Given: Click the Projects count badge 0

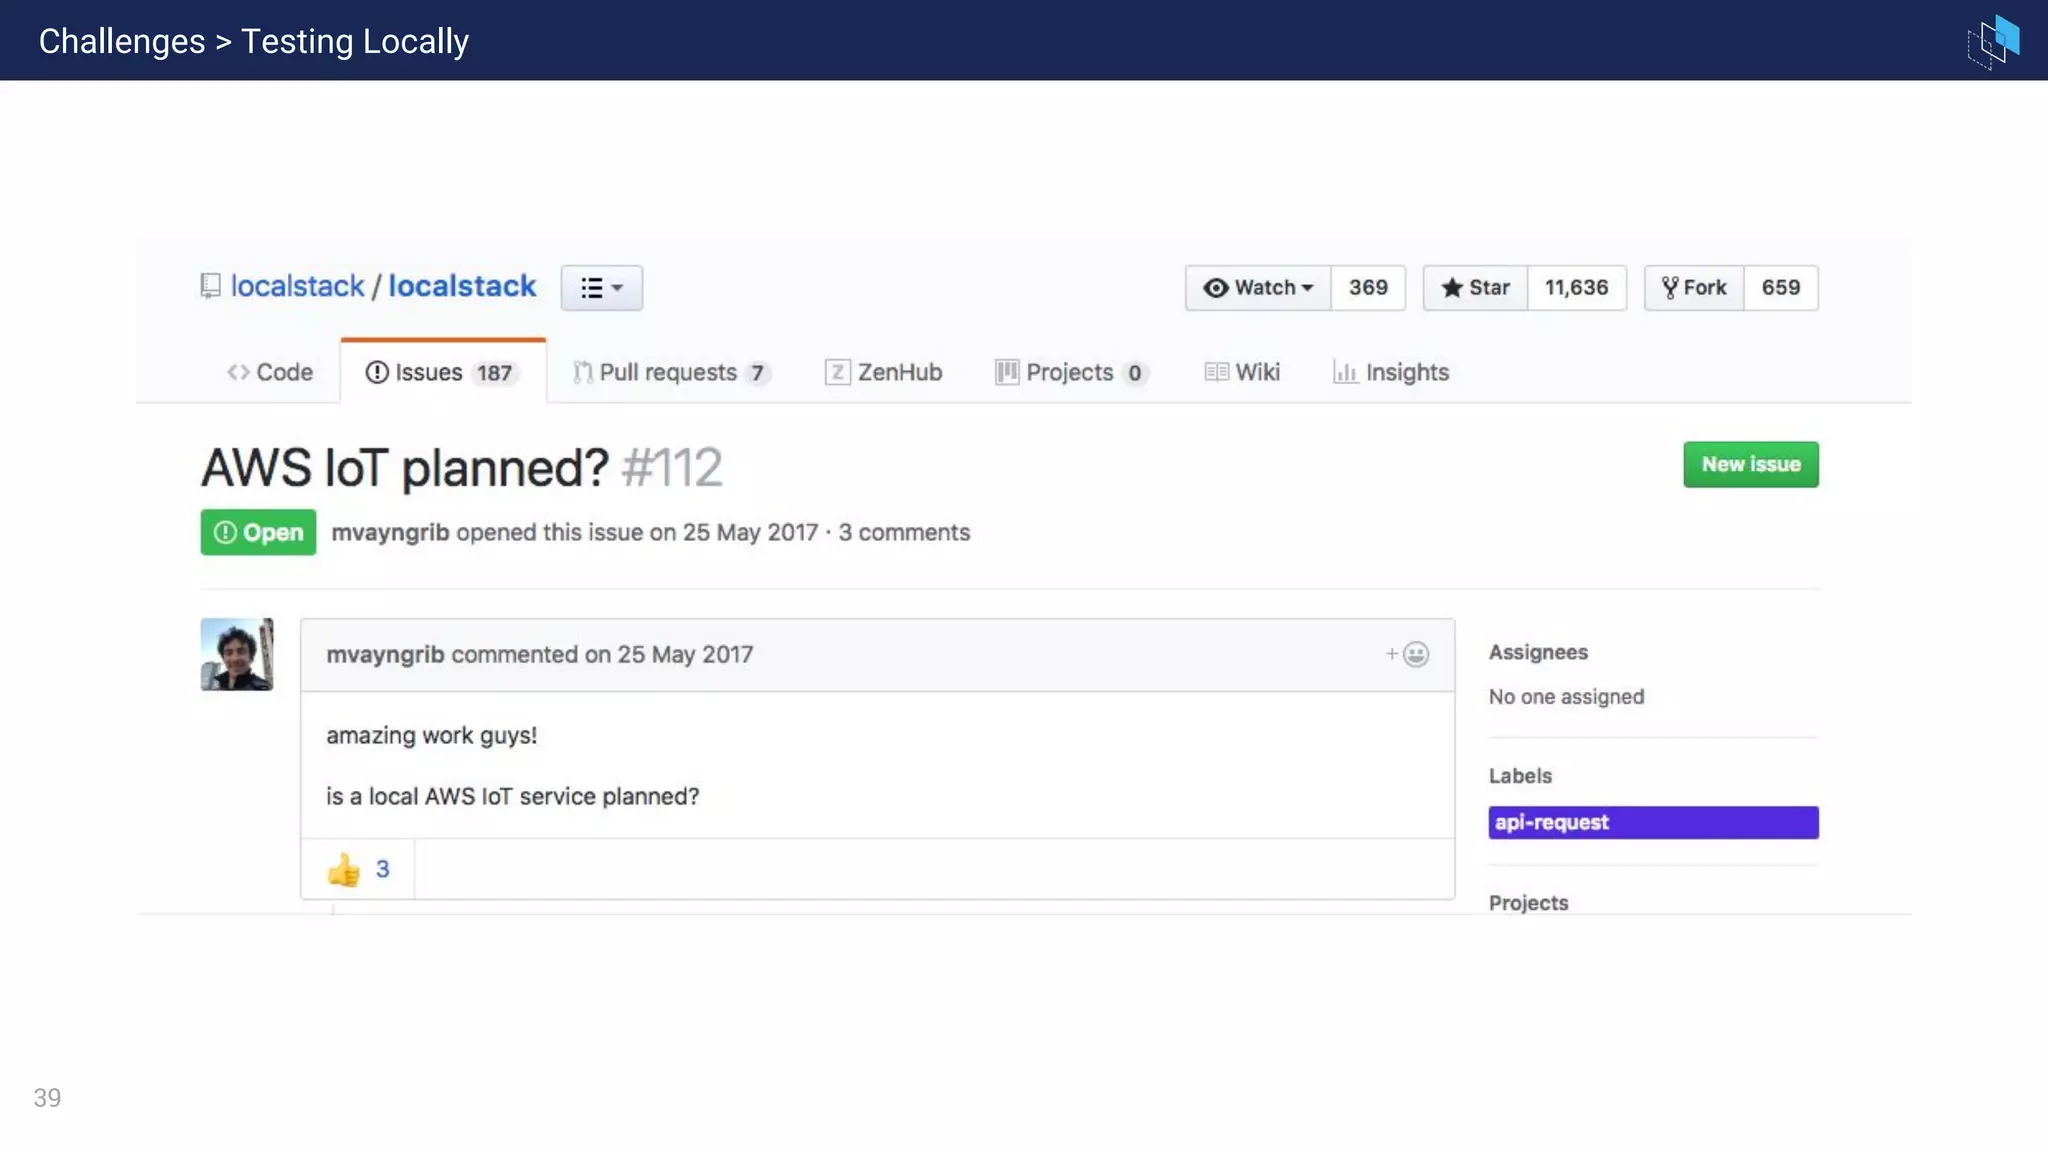Looking at the screenshot, I should pos(1134,373).
